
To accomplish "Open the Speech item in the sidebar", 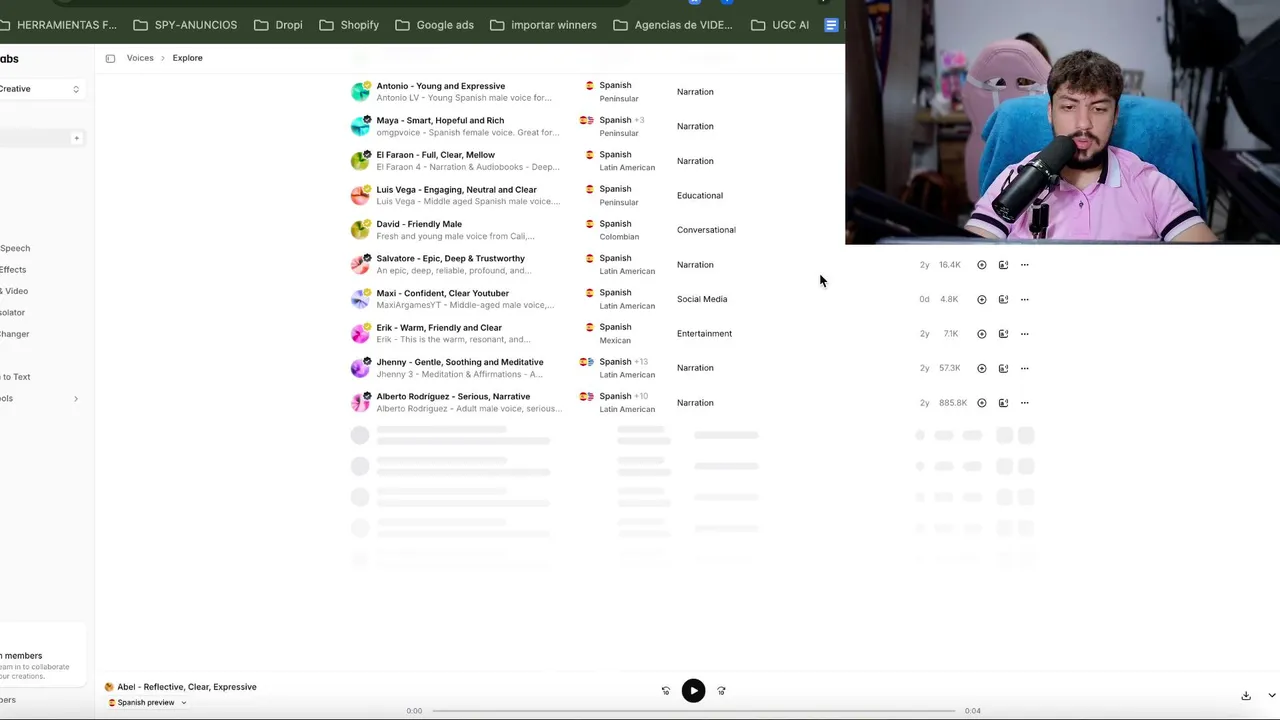I will [15, 248].
